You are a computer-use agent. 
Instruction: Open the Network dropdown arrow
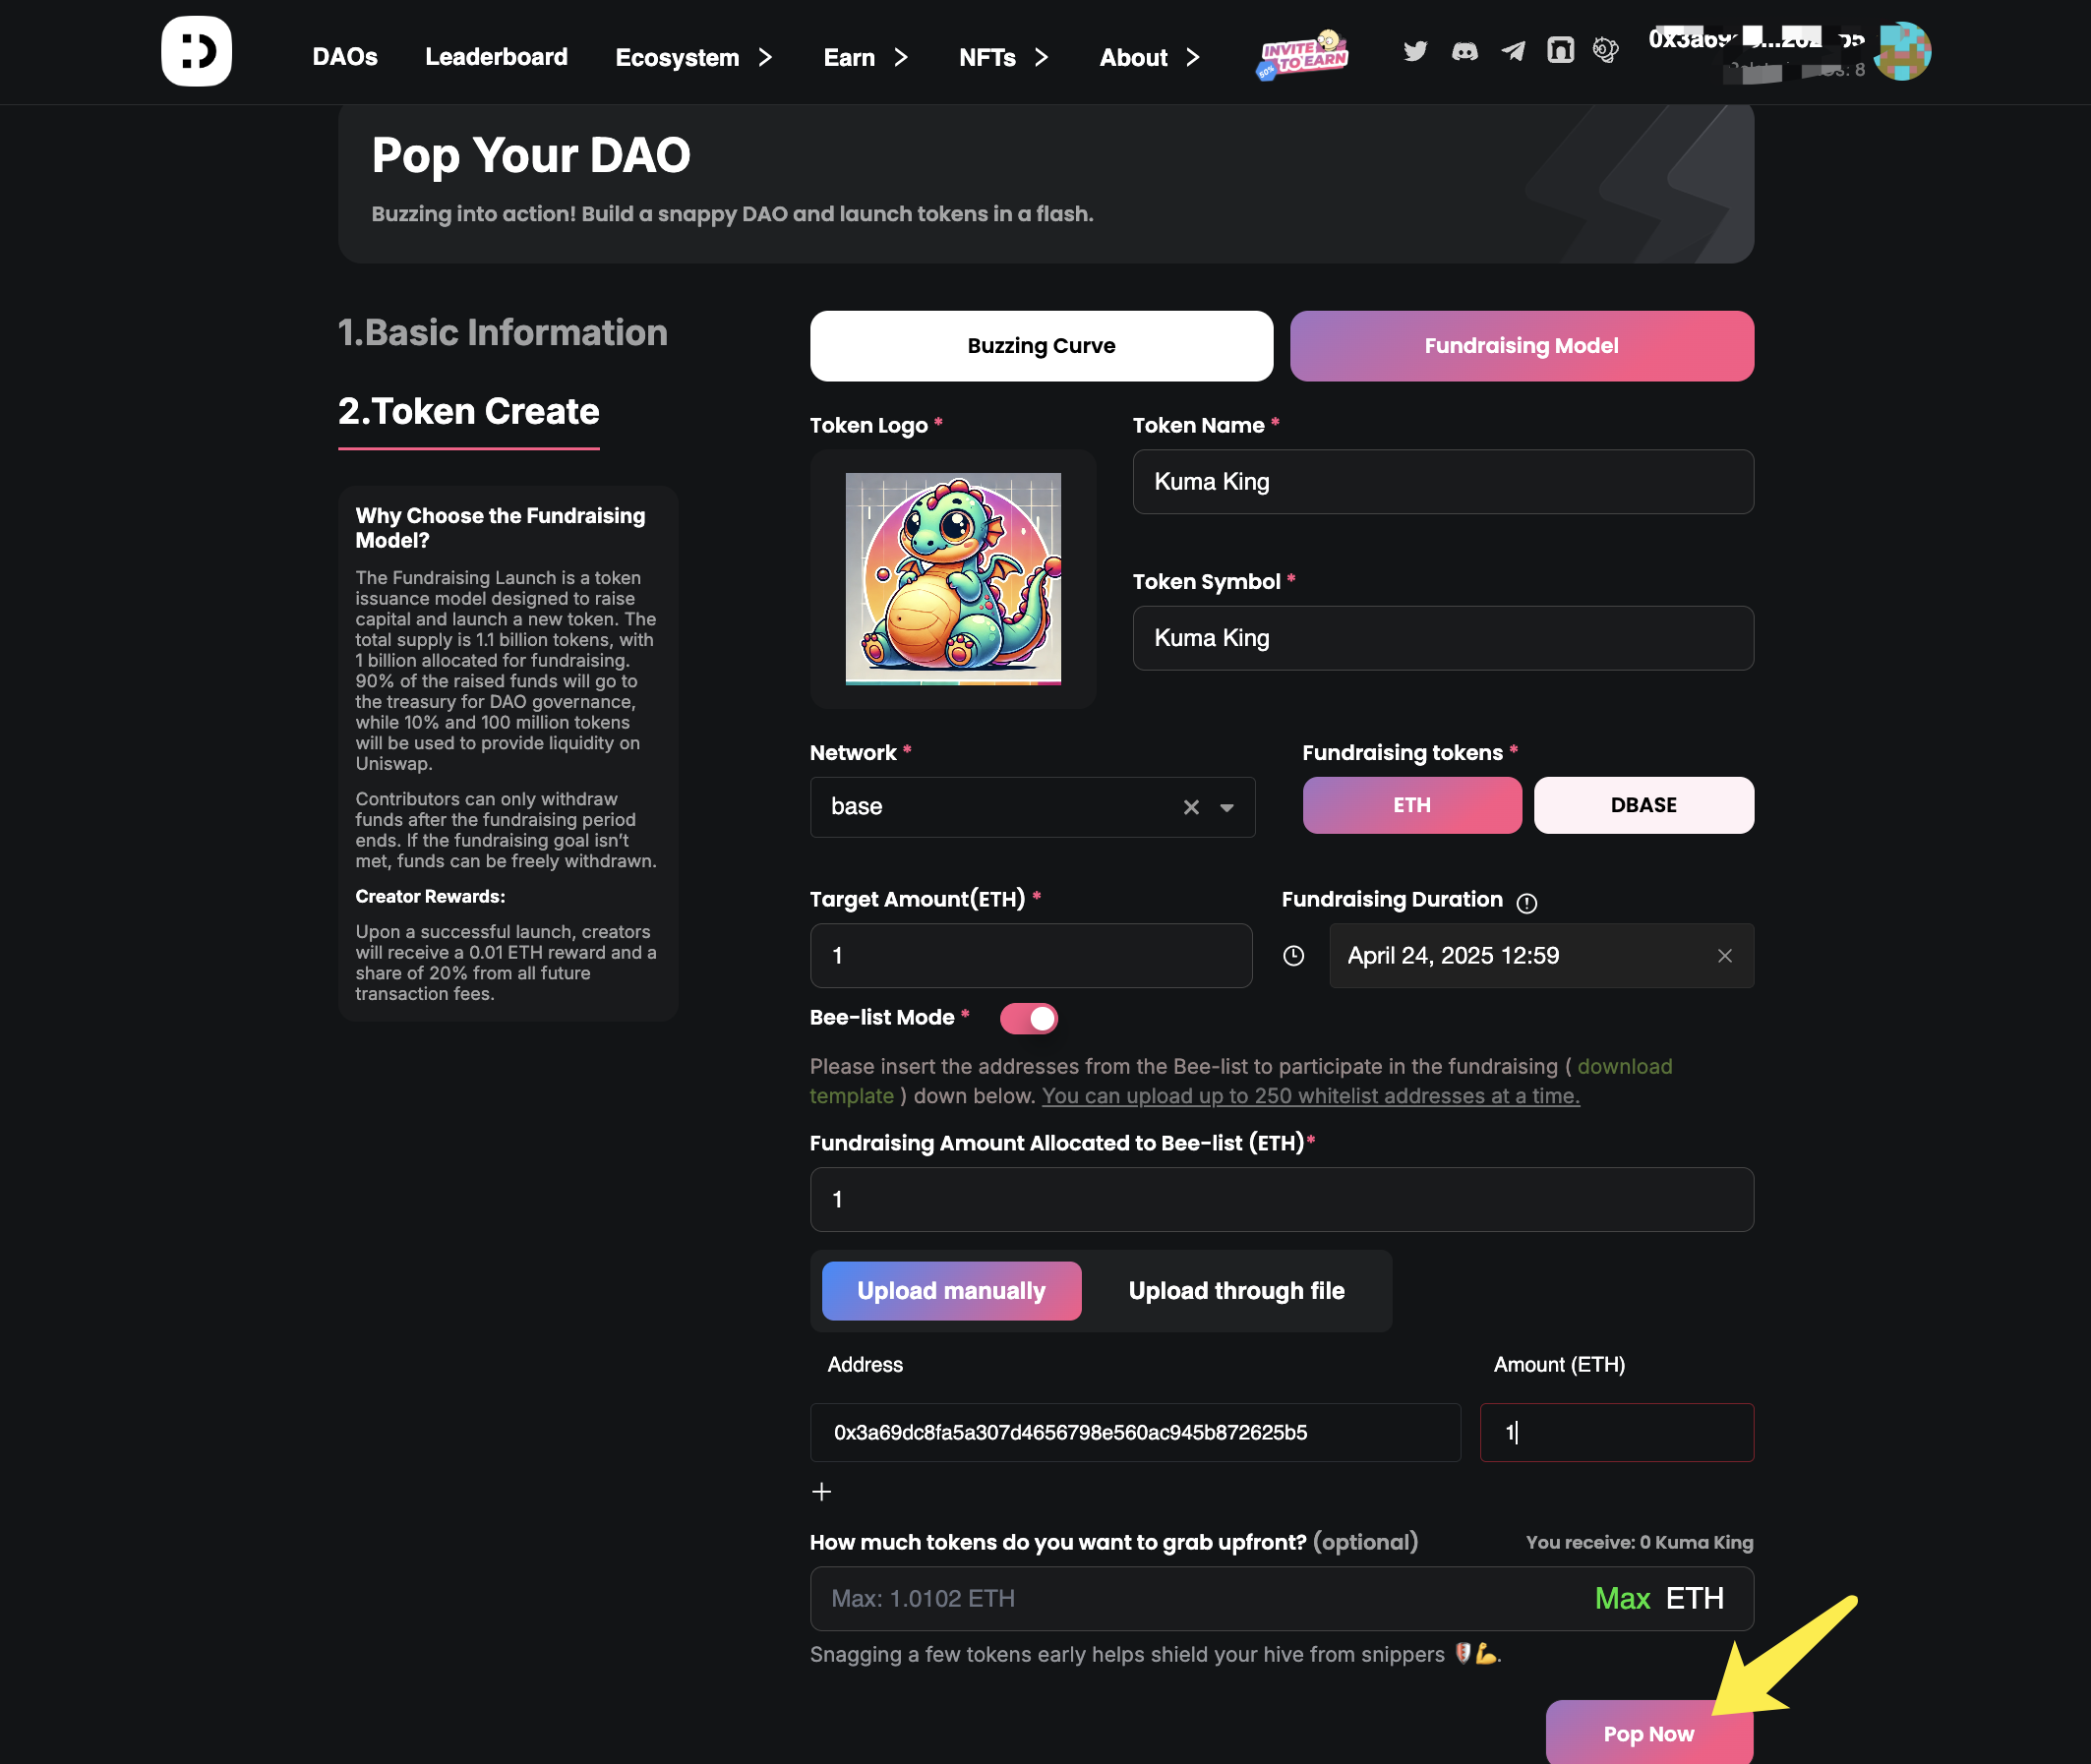click(1226, 807)
